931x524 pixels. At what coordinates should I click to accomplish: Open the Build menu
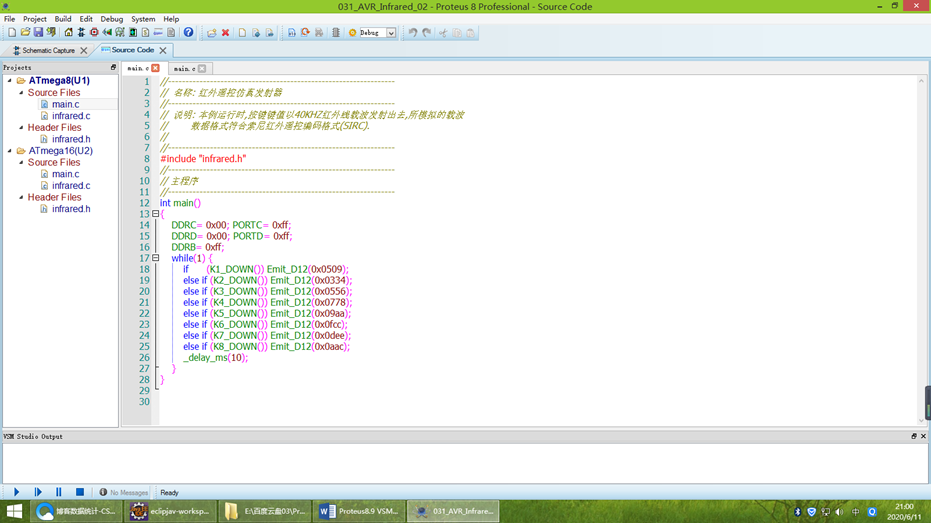click(x=63, y=19)
